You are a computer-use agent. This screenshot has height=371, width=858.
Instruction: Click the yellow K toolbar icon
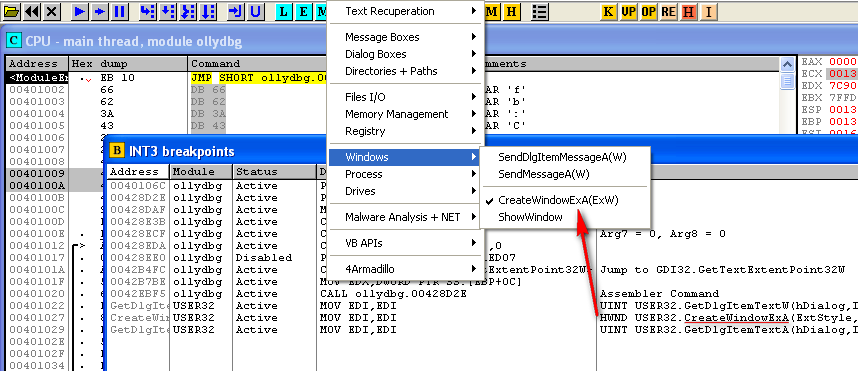tap(608, 11)
